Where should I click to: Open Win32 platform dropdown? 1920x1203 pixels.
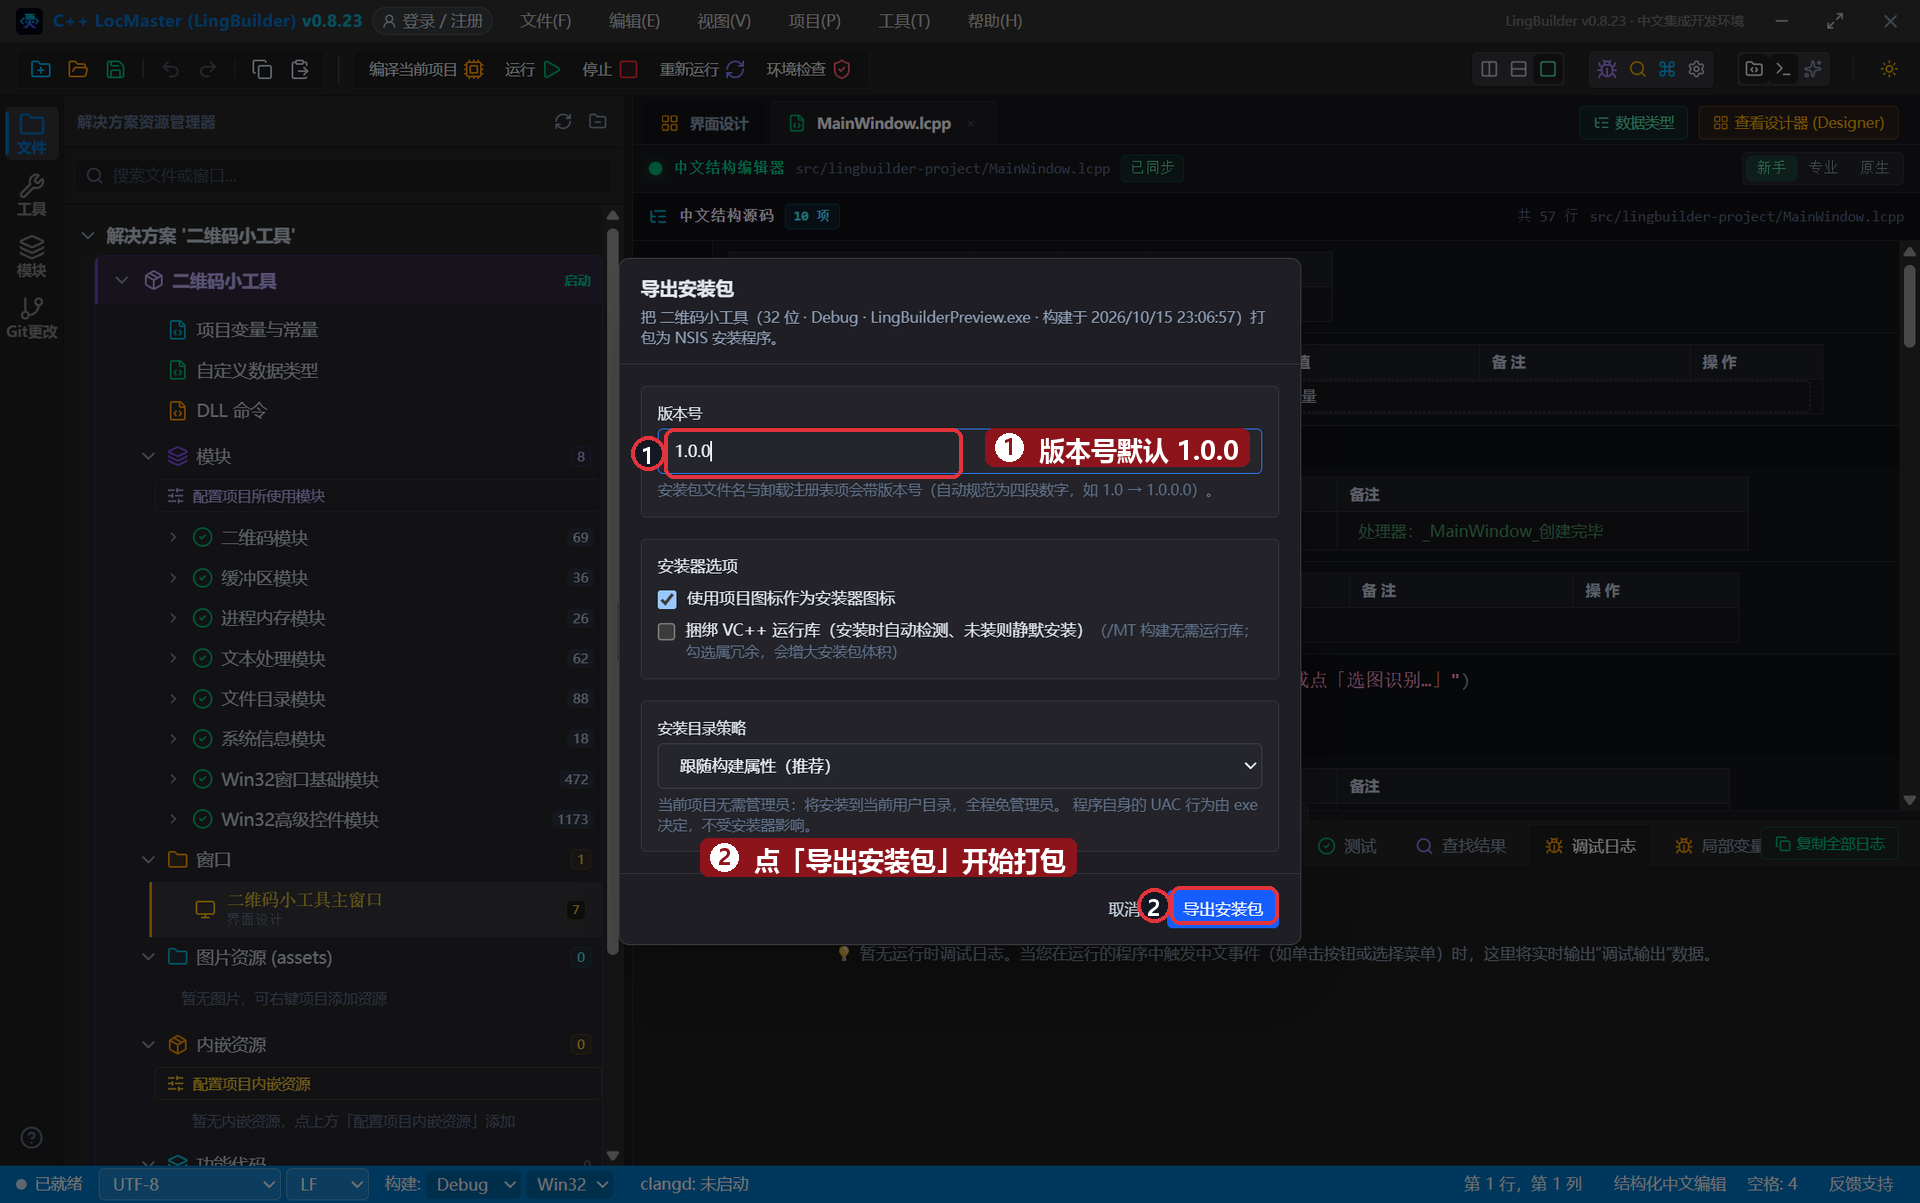(x=572, y=1184)
